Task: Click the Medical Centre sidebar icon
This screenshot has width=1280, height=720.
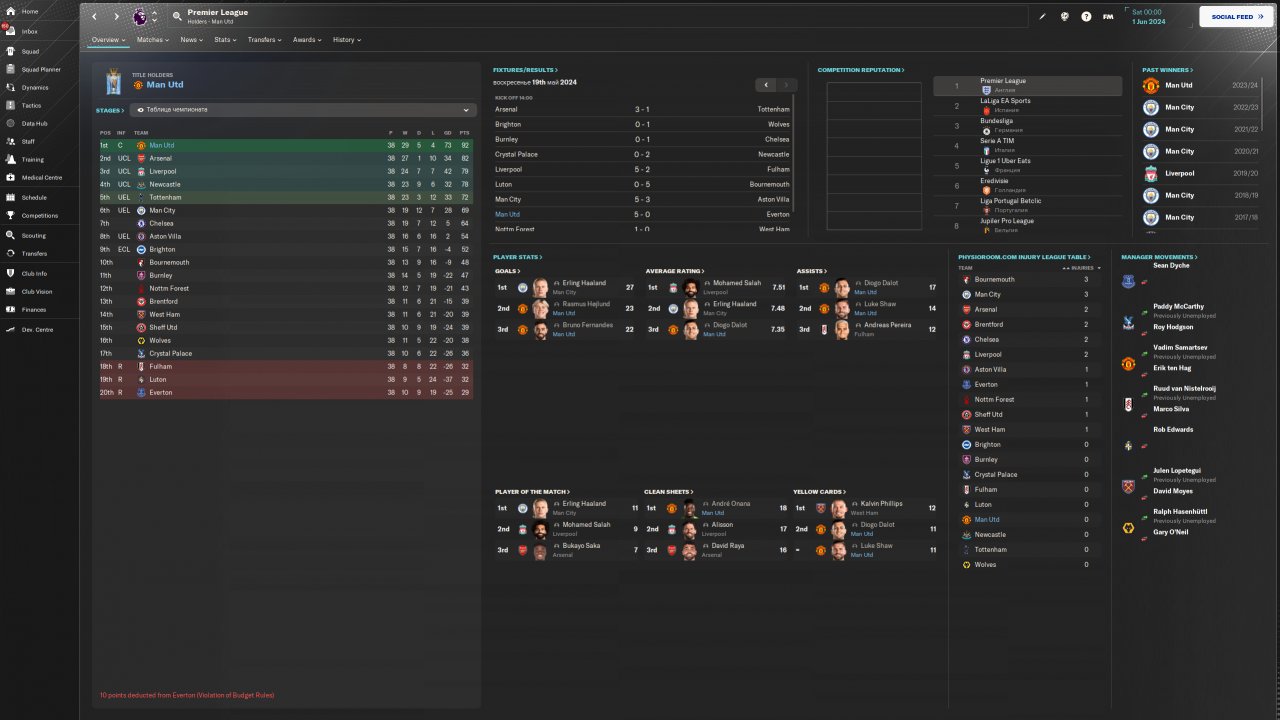Action: pos(11,177)
